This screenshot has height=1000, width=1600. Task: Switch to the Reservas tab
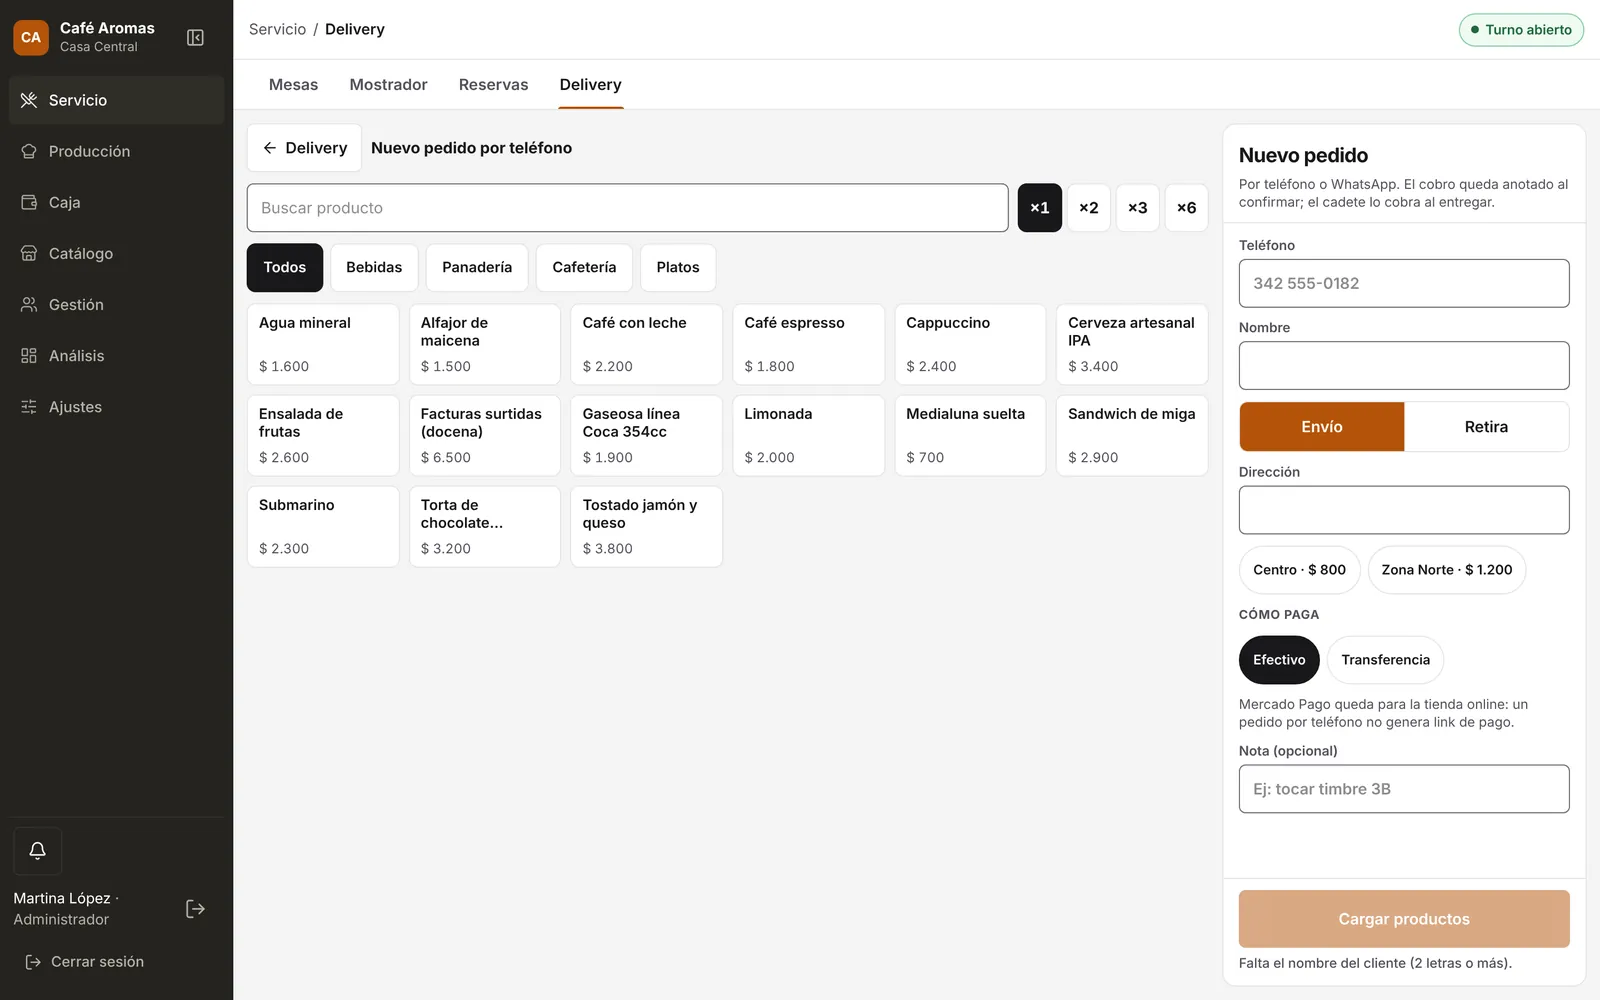493,85
